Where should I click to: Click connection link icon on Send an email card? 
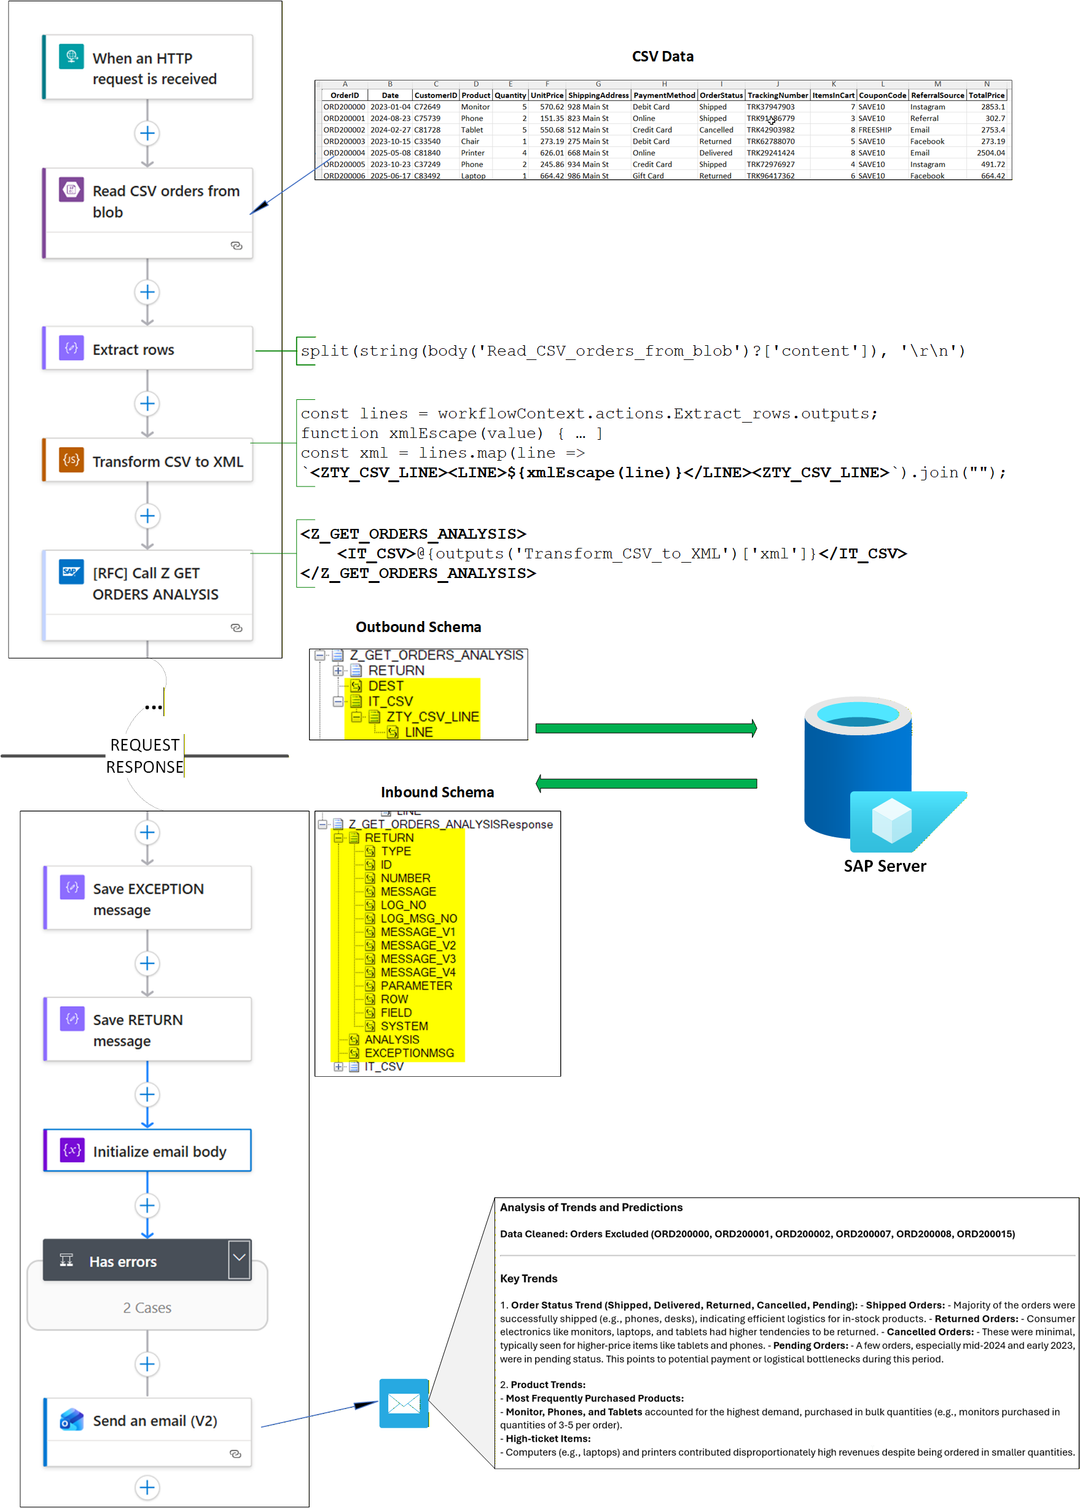pyautogui.click(x=235, y=1454)
